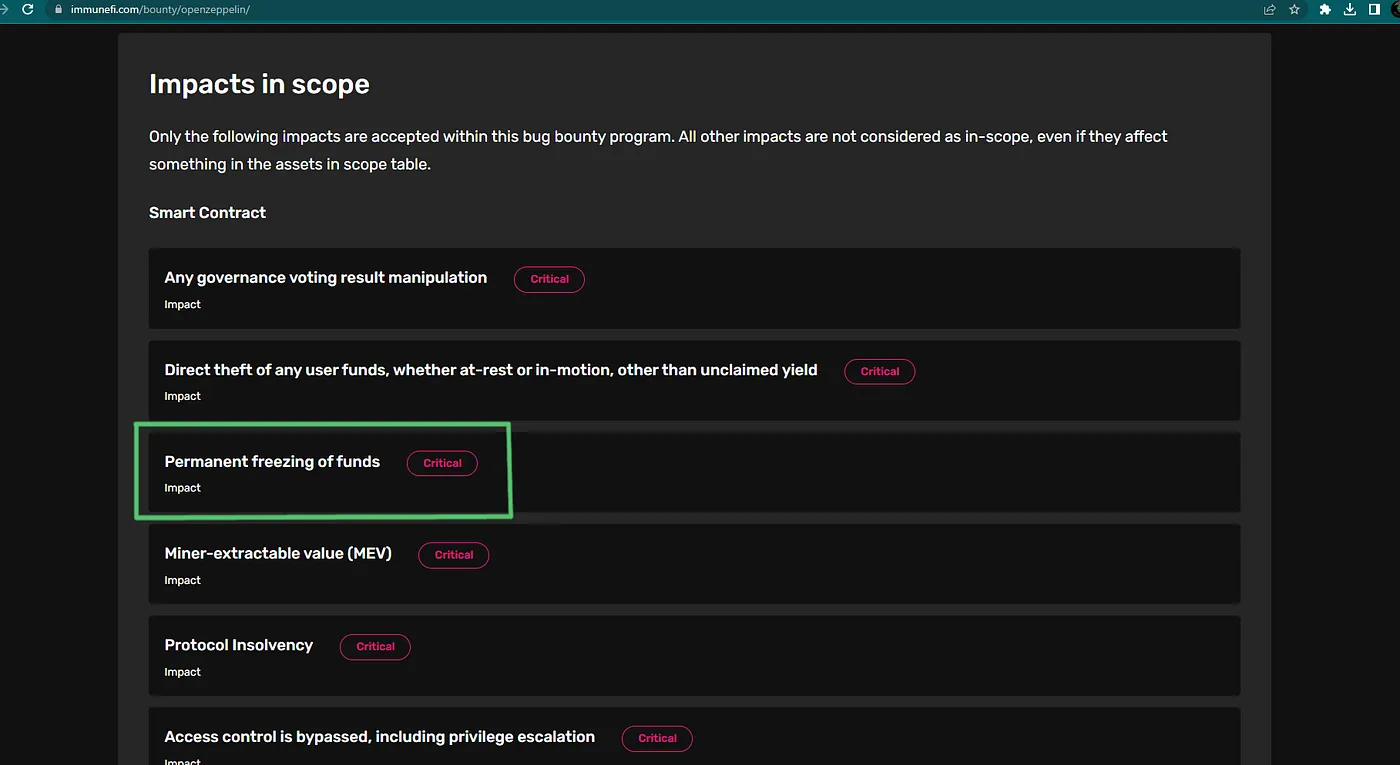
Task: Click the share page icon
Action: click(1270, 10)
